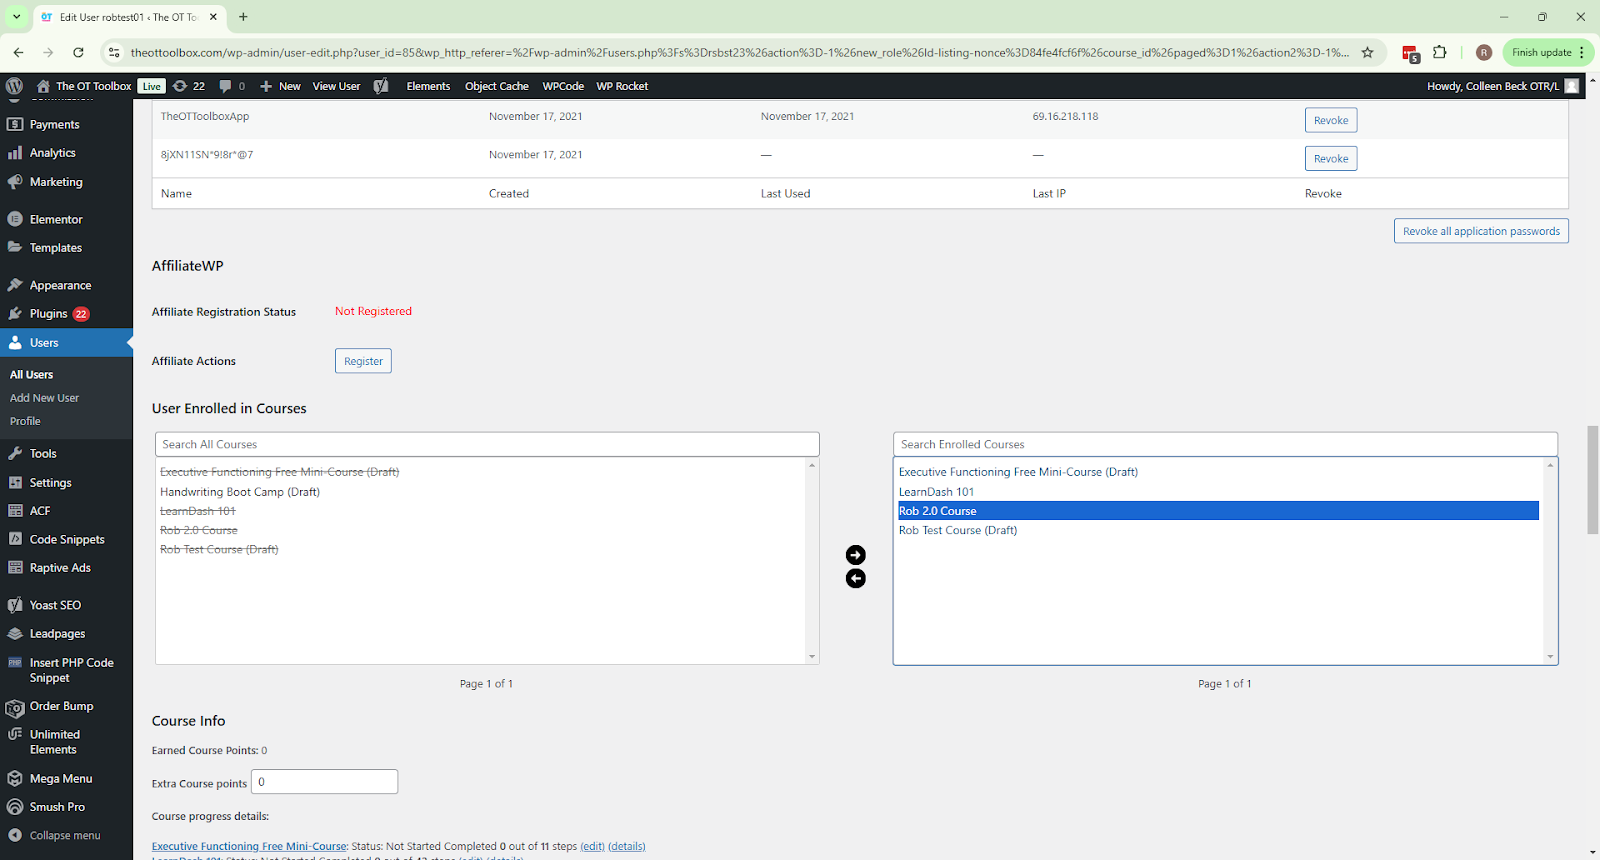Click the Search All Courses field
Viewport: 1600px width, 860px height.
[x=487, y=444]
